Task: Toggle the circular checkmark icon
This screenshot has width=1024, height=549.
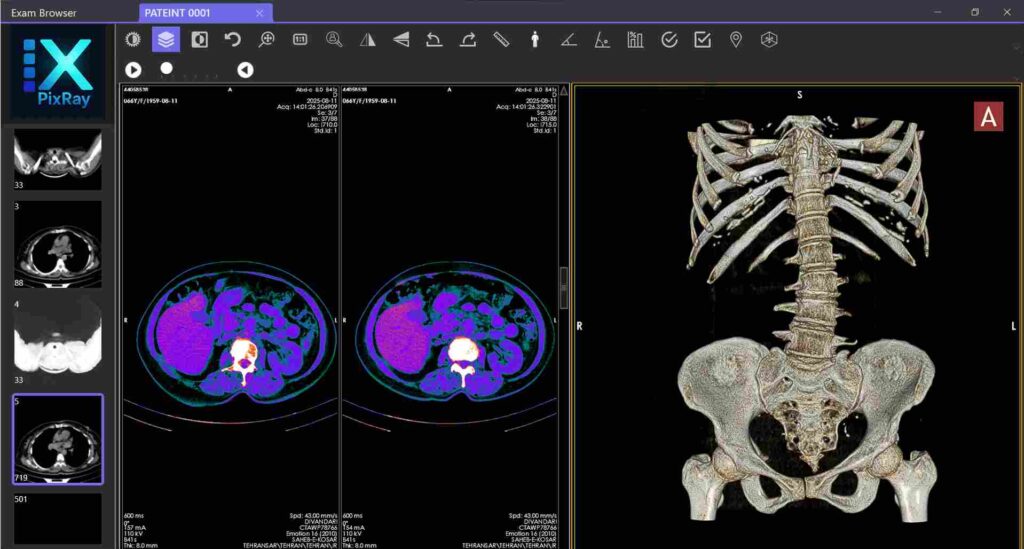Action: [669, 40]
